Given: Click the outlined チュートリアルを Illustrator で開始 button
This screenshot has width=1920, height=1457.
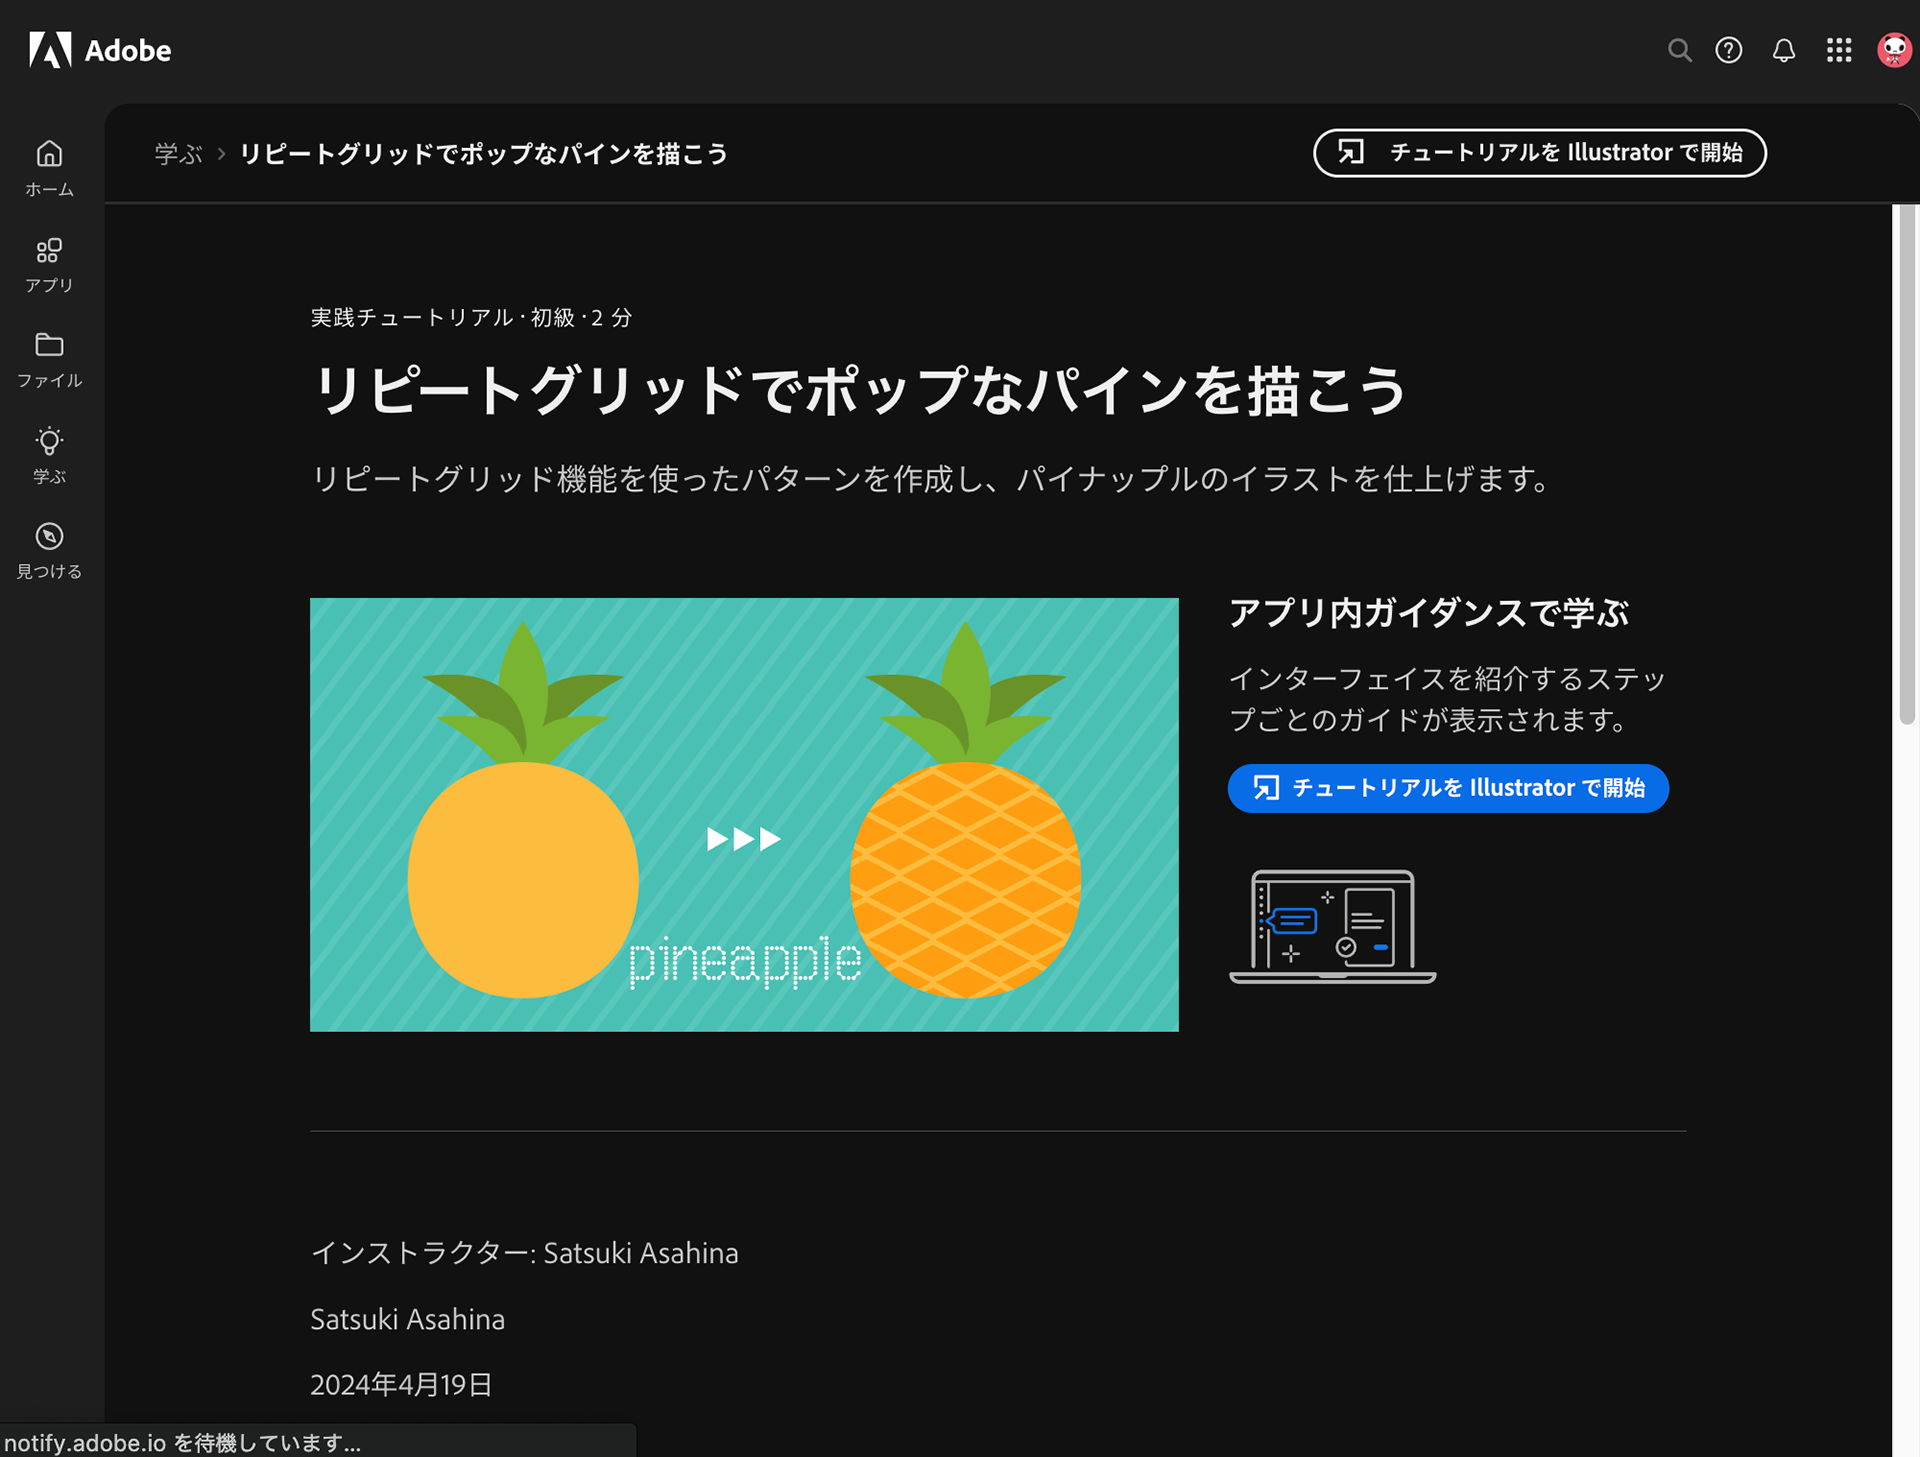Looking at the screenshot, I should (x=1539, y=153).
